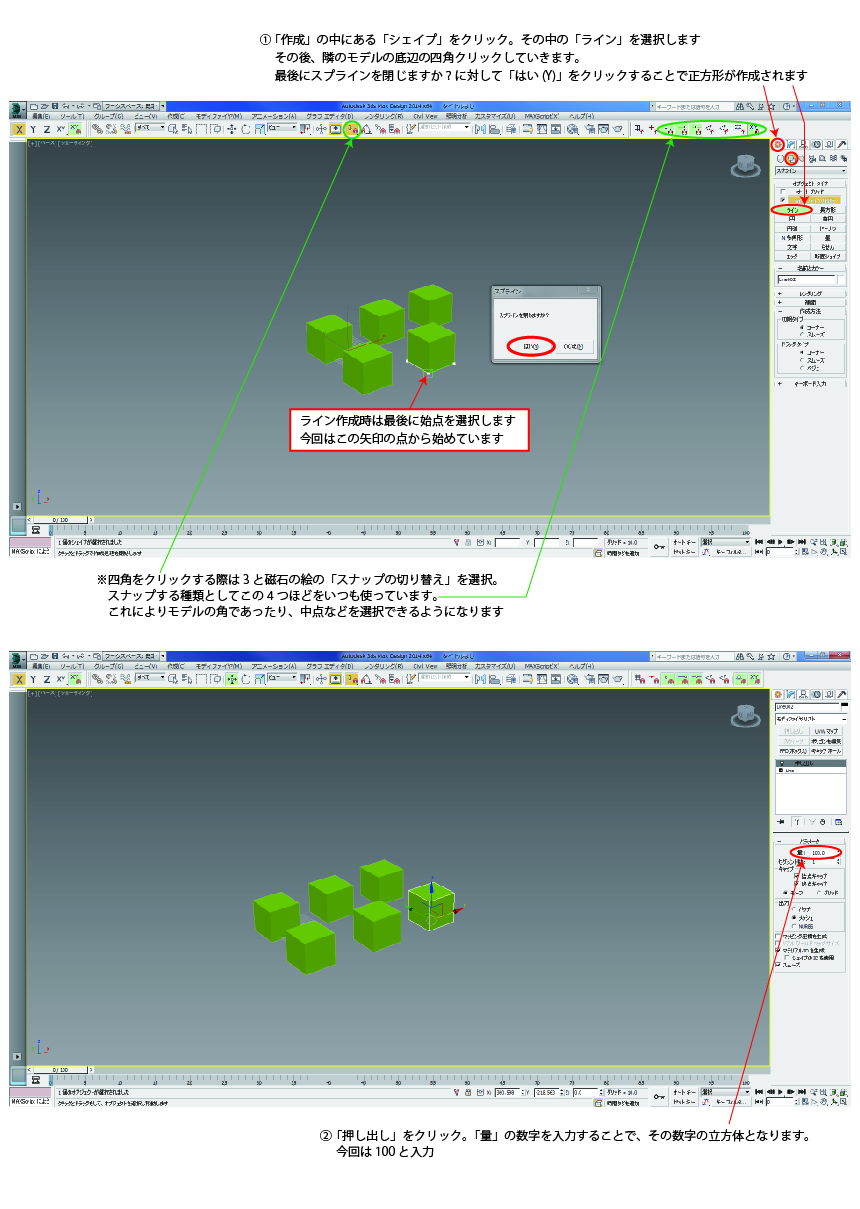Image resolution: width=860 pixels, height=1209 pixels.
Task: Select the Lights category icon beside the Shapes icon
Action: point(802,158)
